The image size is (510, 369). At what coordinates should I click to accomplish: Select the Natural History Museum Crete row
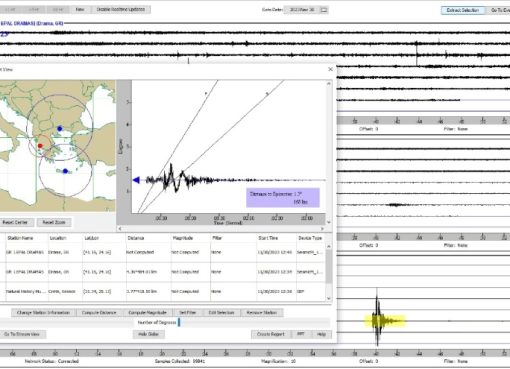(165, 291)
